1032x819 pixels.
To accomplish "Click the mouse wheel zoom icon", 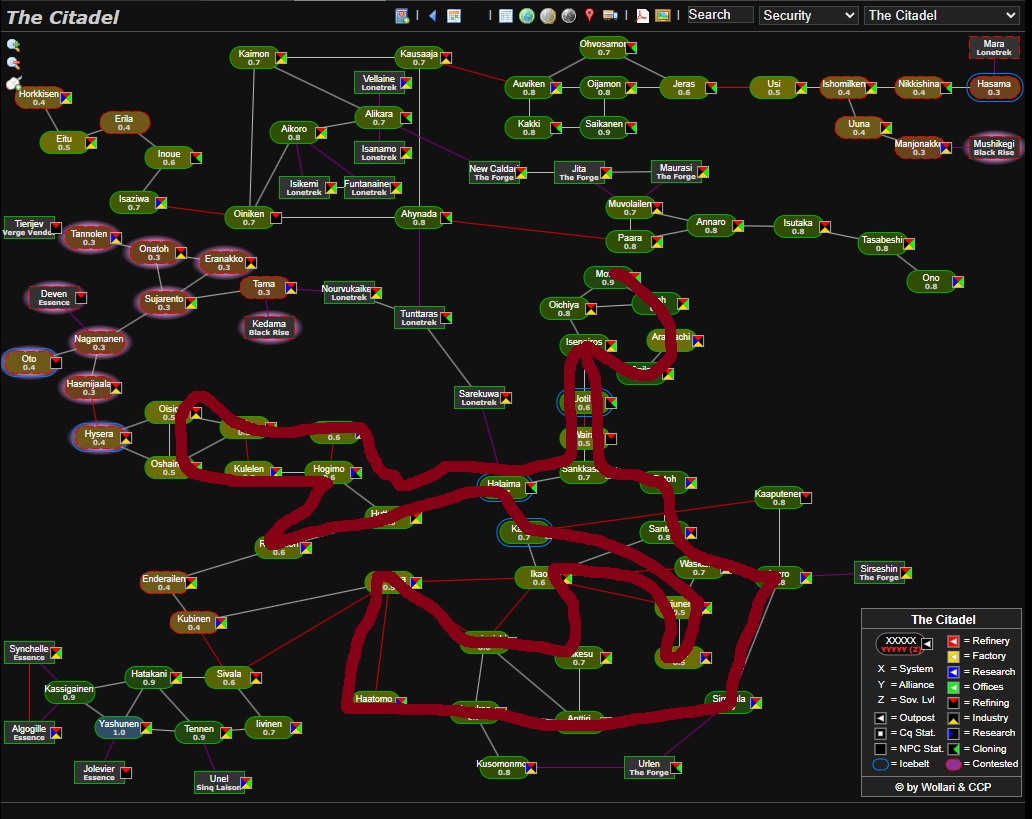I will 13,83.
